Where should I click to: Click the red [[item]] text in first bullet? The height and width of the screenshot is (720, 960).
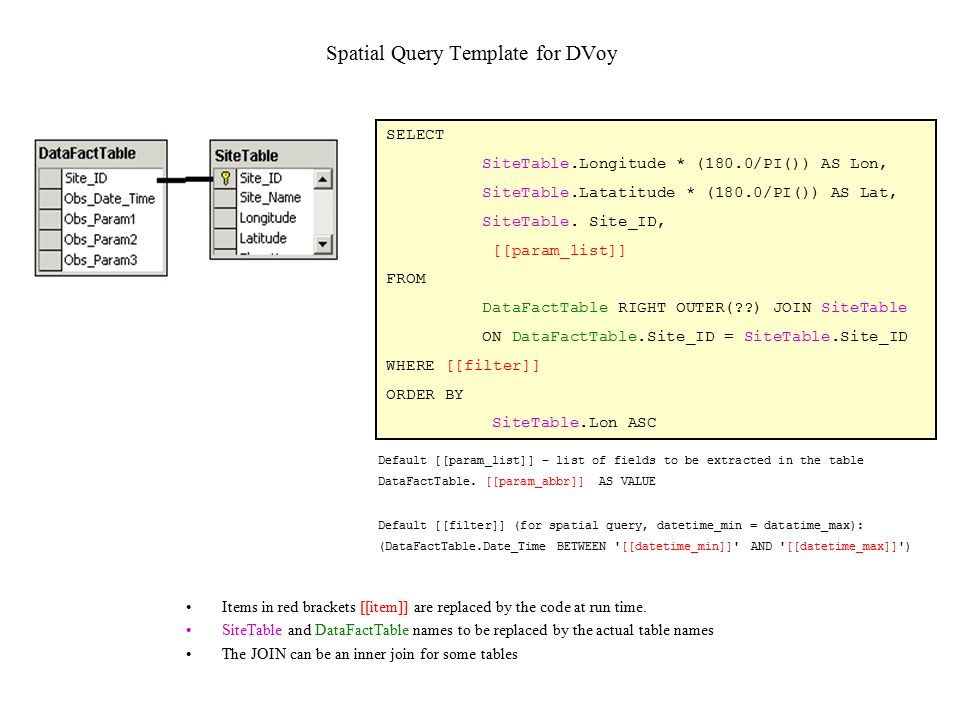pos(384,607)
